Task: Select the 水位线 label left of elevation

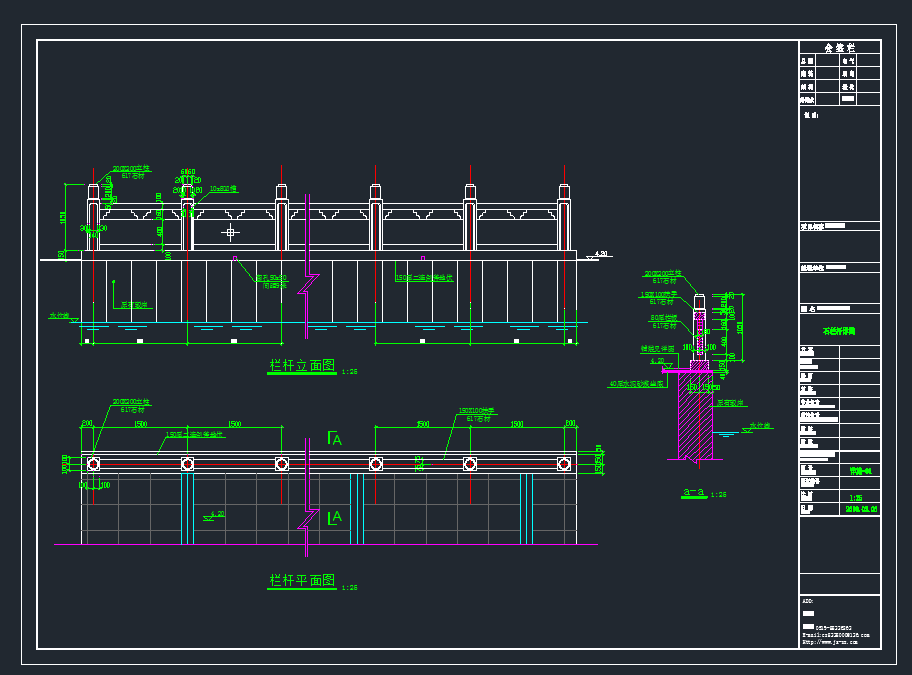Action: click(x=60, y=315)
